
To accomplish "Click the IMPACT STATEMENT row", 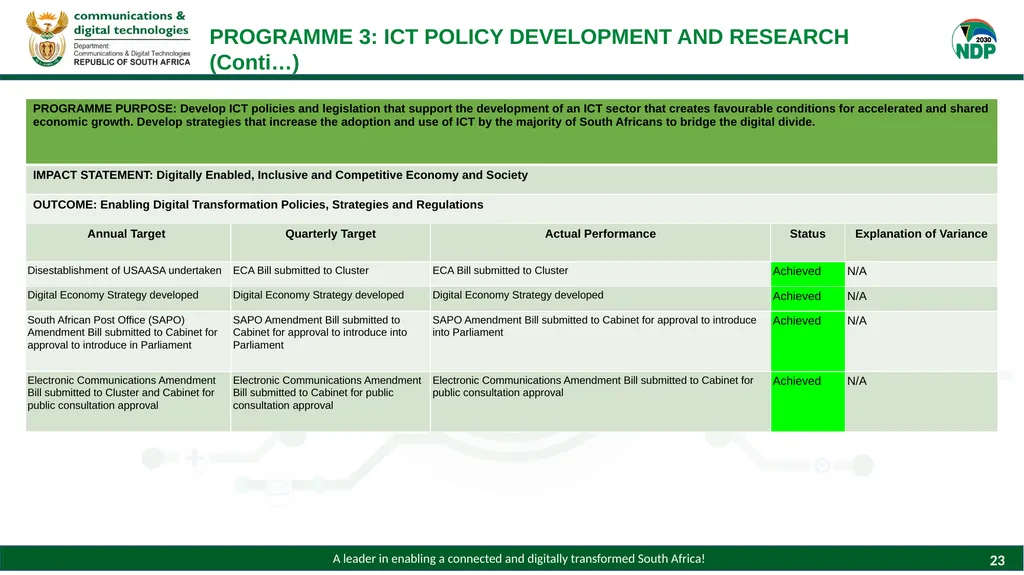I will point(511,178).
